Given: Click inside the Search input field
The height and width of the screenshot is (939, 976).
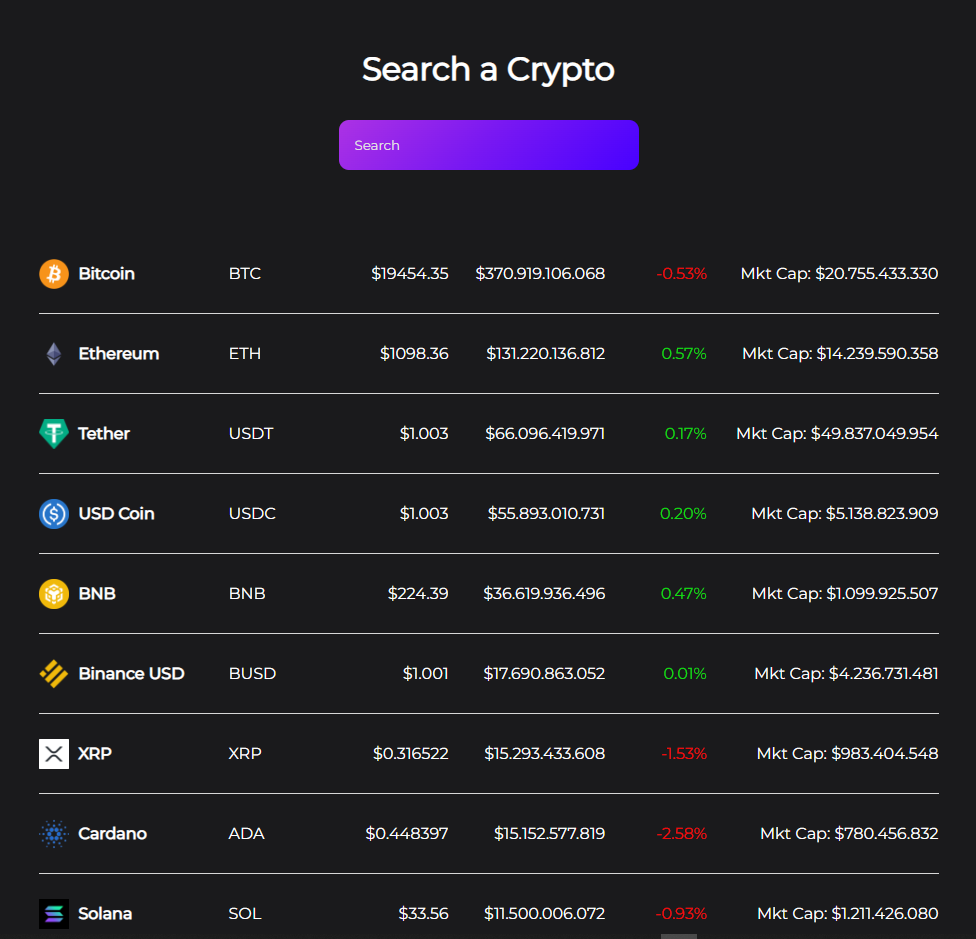Looking at the screenshot, I should click(488, 144).
